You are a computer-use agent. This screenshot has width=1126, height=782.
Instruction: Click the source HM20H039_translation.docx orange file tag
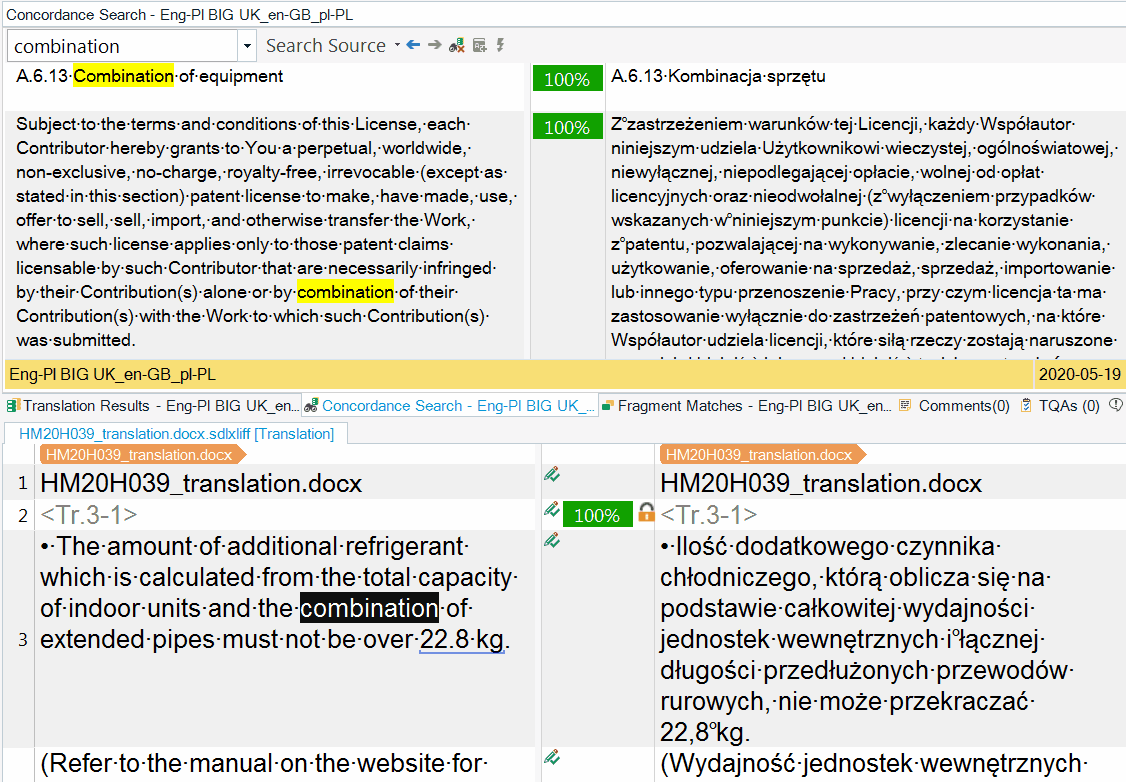pos(141,455)
